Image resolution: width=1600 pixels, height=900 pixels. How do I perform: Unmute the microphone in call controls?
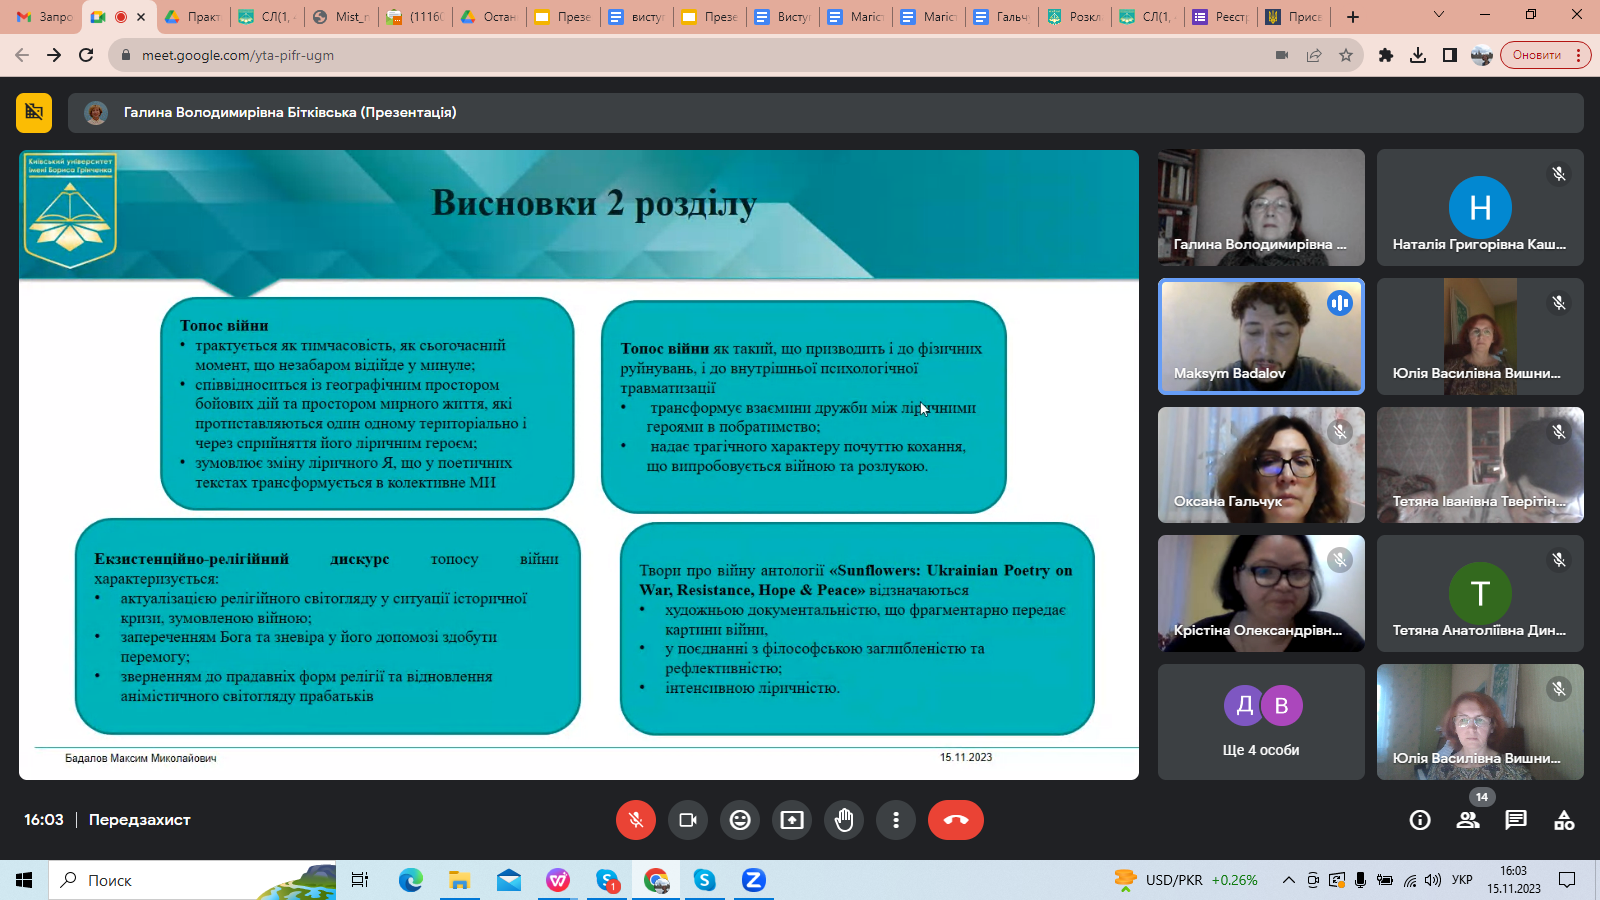pos(635,820)
